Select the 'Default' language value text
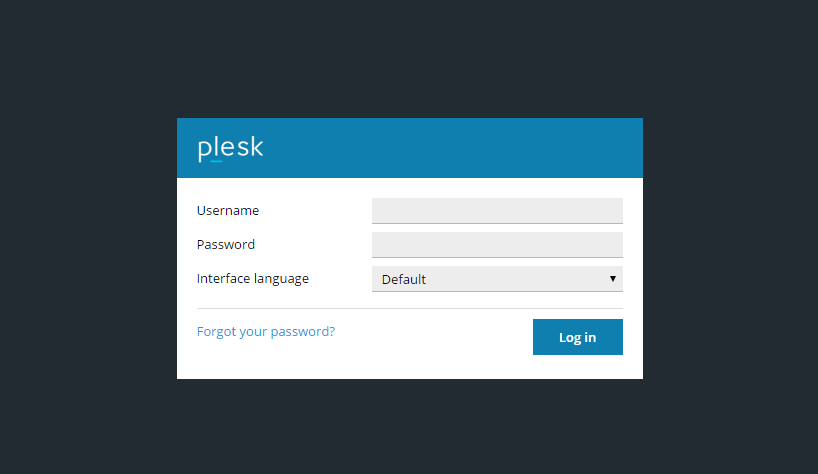The width and height of the screenshot is (818, 474). [404, 279]
